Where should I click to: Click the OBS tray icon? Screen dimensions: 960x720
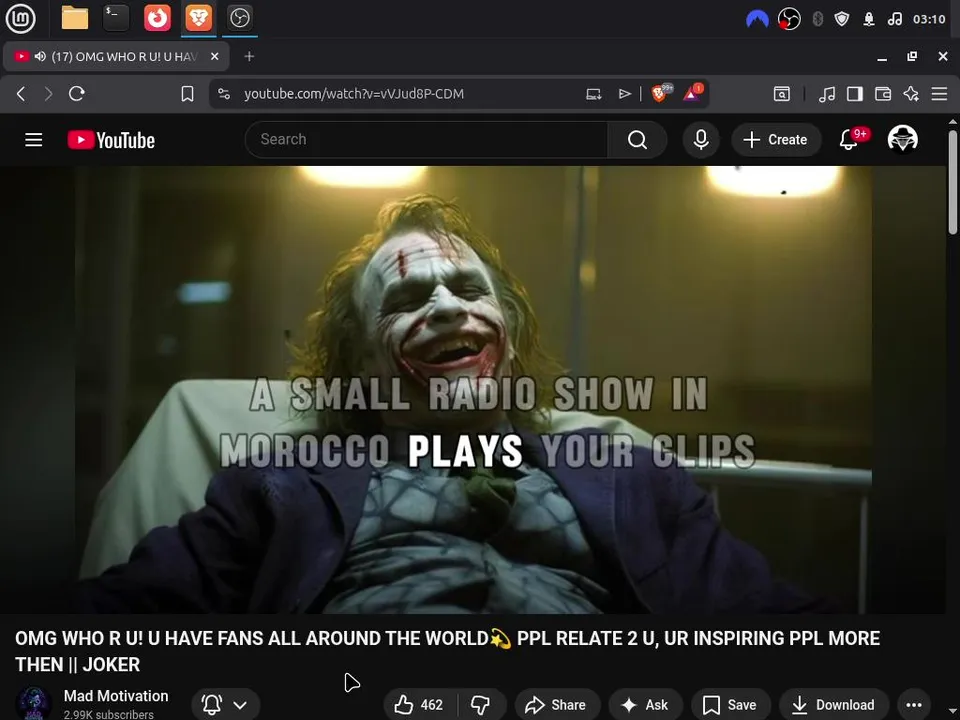pos(789,19)
